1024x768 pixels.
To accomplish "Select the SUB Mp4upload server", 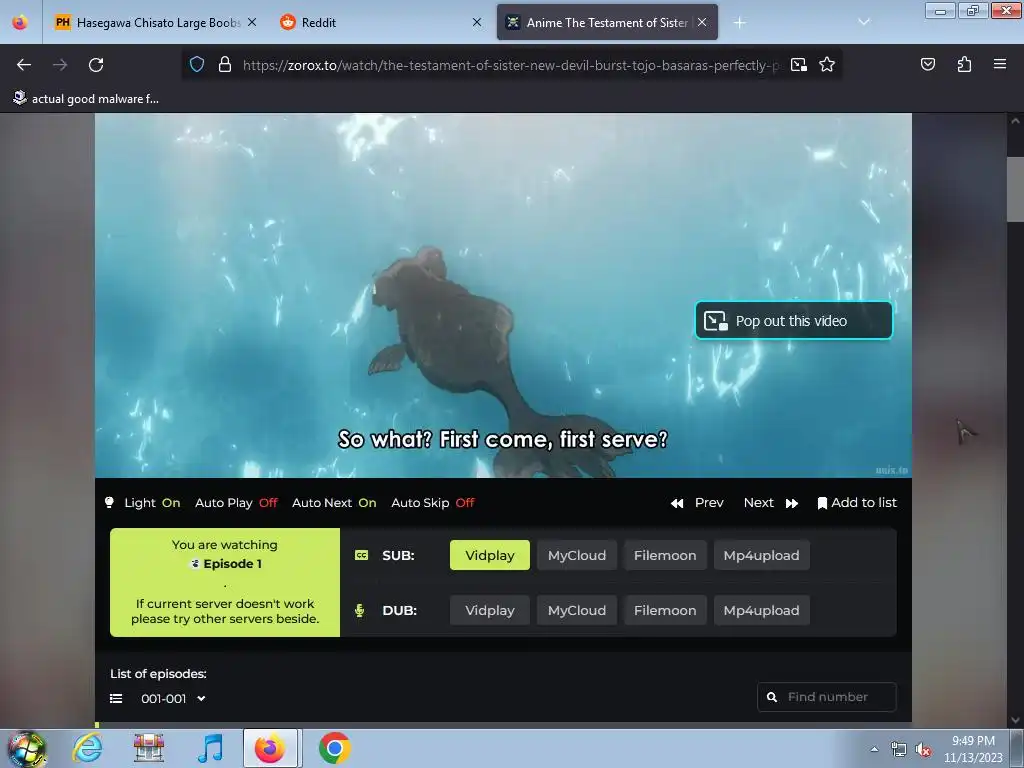I will coord(761,555).
